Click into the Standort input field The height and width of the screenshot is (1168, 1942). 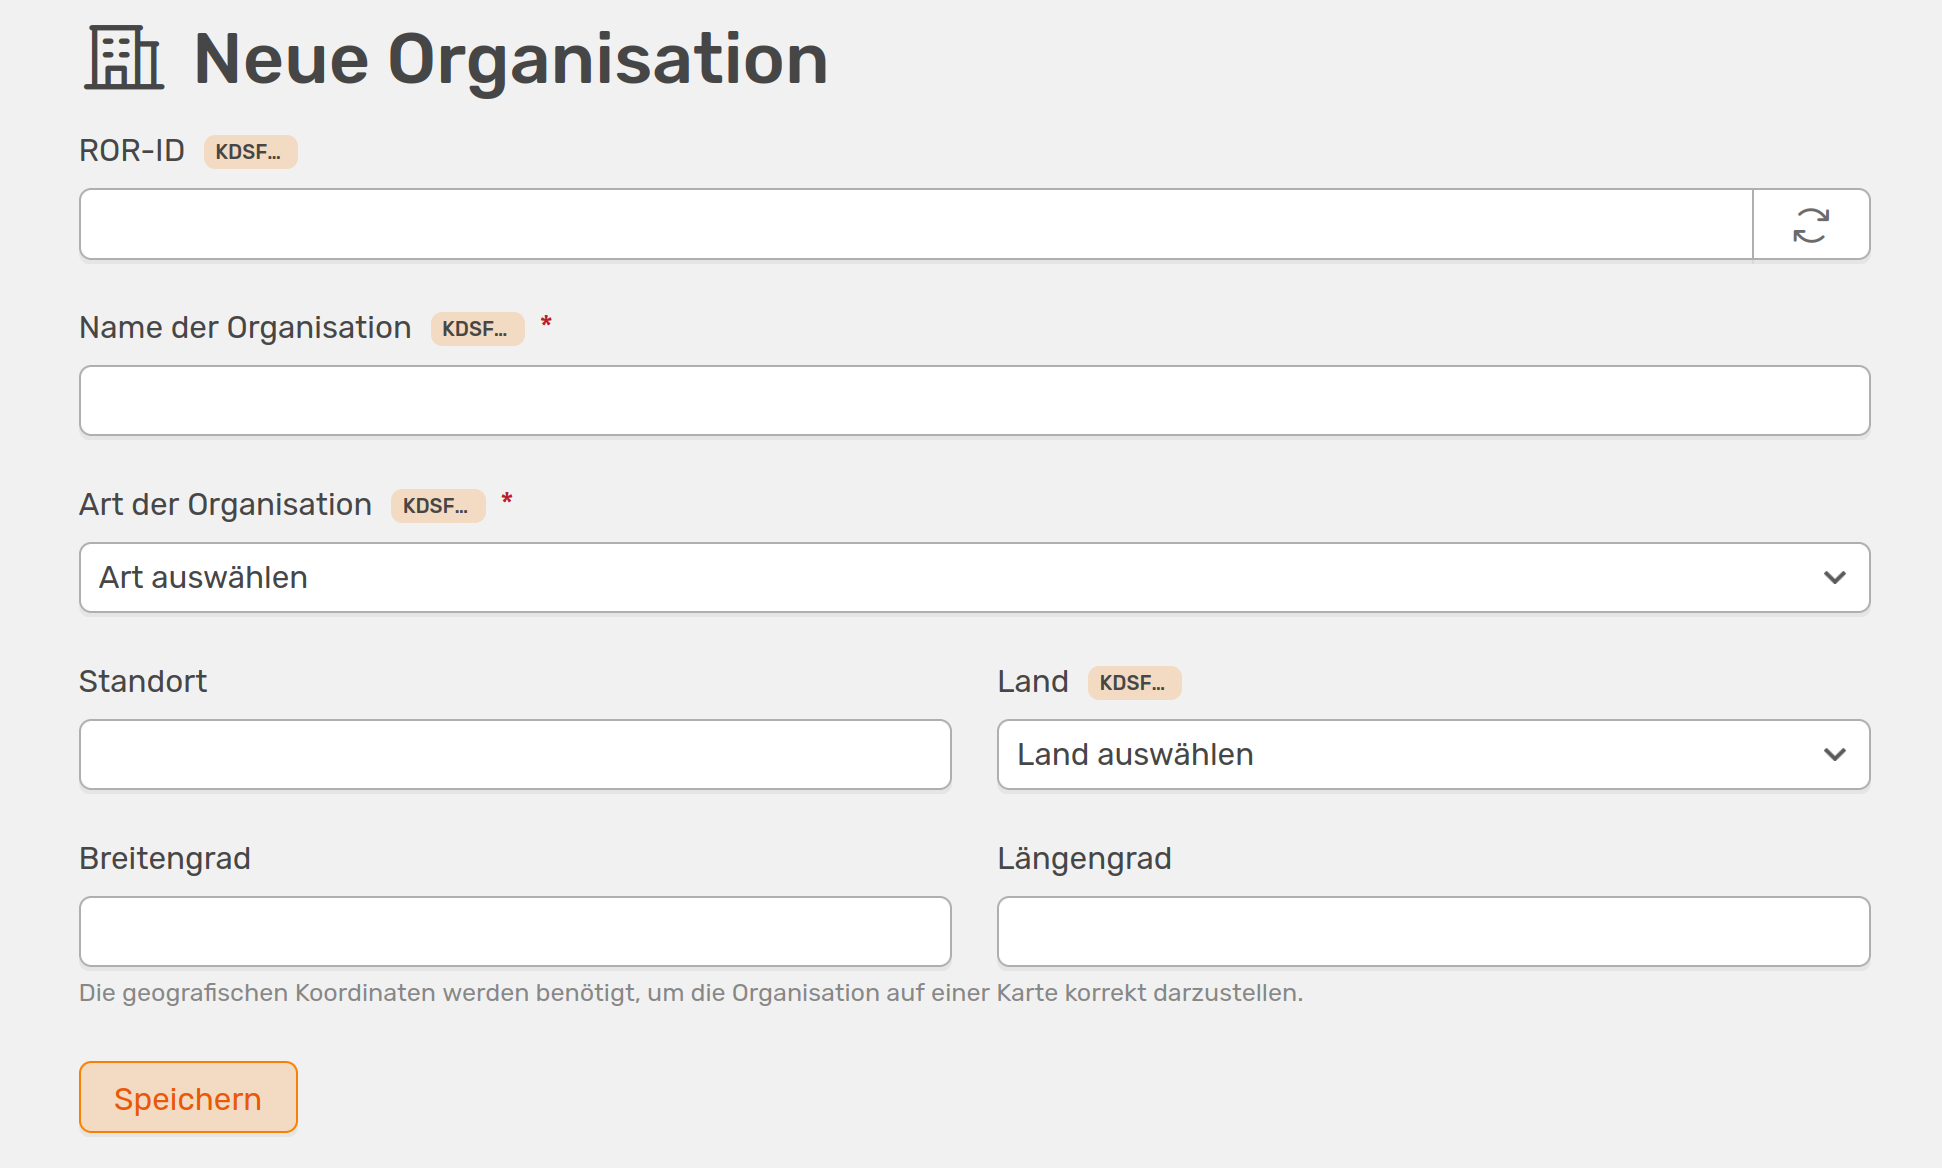pyautogui.click(x=515, y=755)
